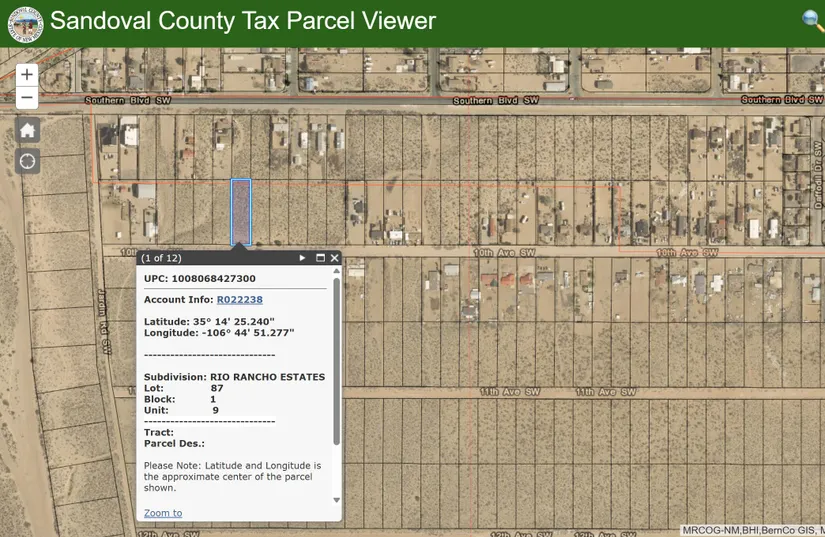Click the Sandoval County seal logo
The image size is (825, 537).
(23, 22)
